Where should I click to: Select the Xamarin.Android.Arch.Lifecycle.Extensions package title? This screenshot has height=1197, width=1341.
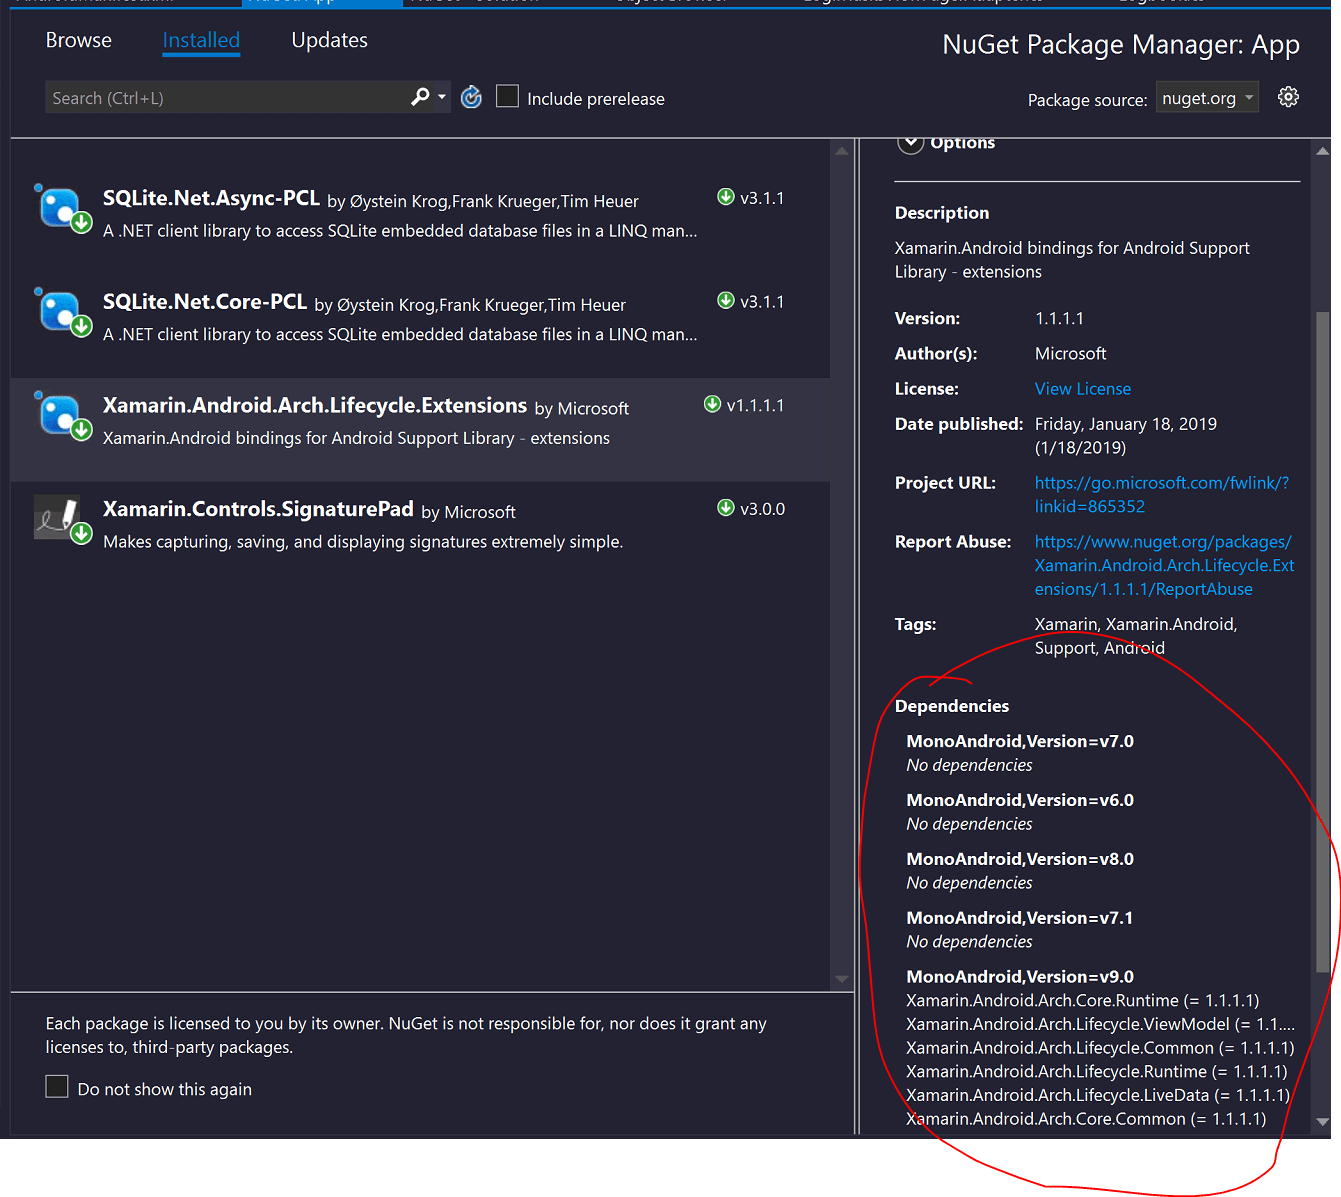pos(315,405)
